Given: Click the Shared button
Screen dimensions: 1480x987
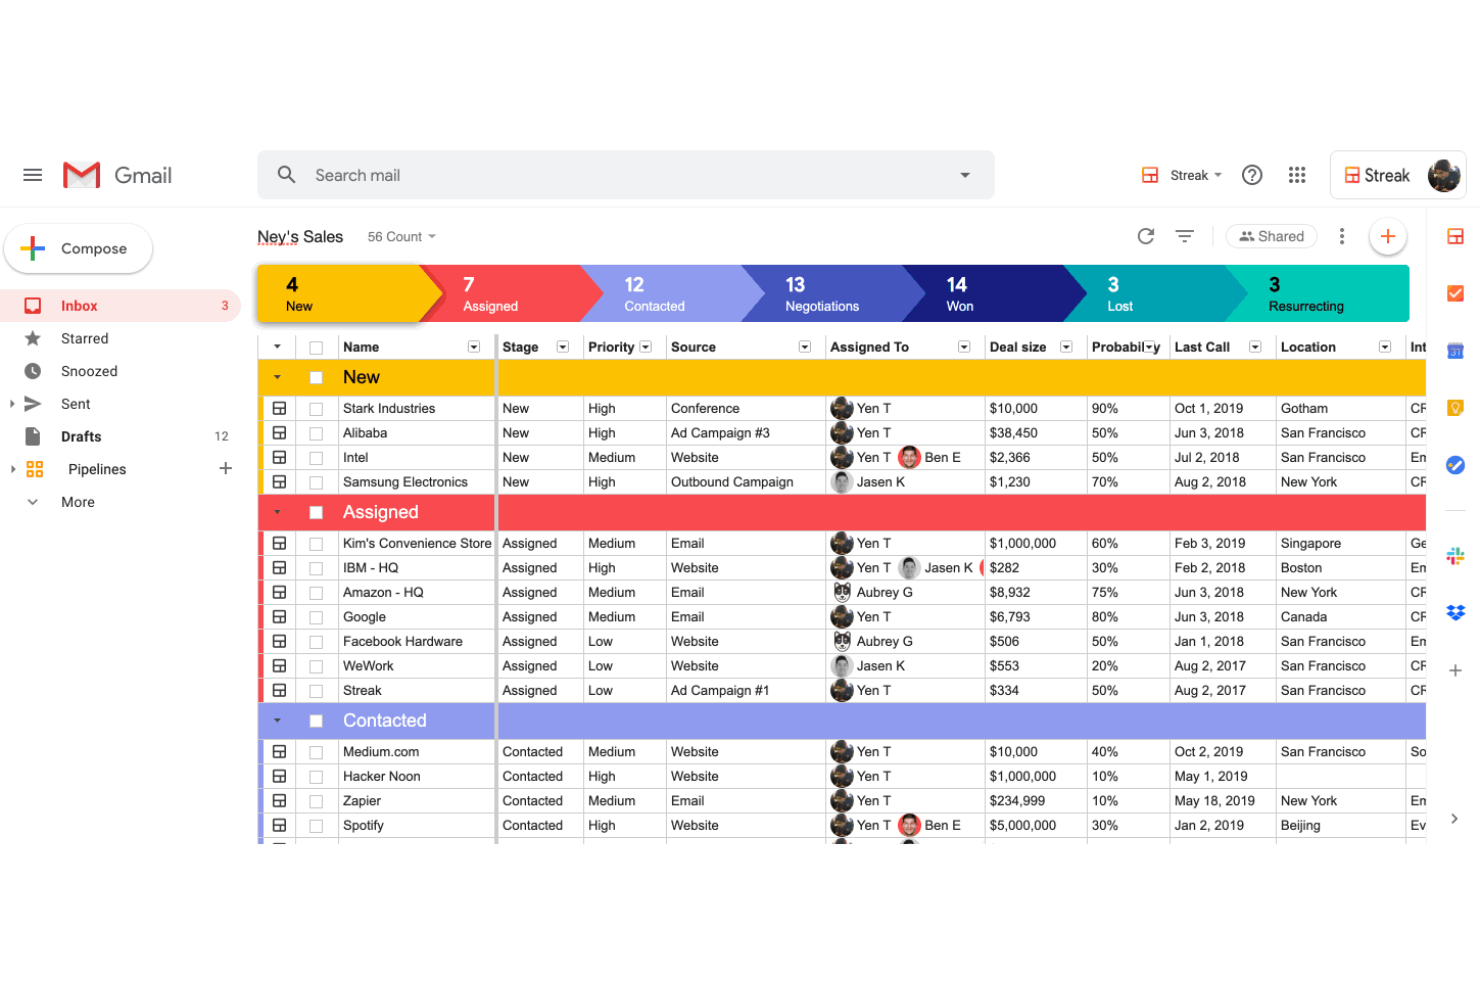Looking at the screenshot, I should tap(1271, 236).
